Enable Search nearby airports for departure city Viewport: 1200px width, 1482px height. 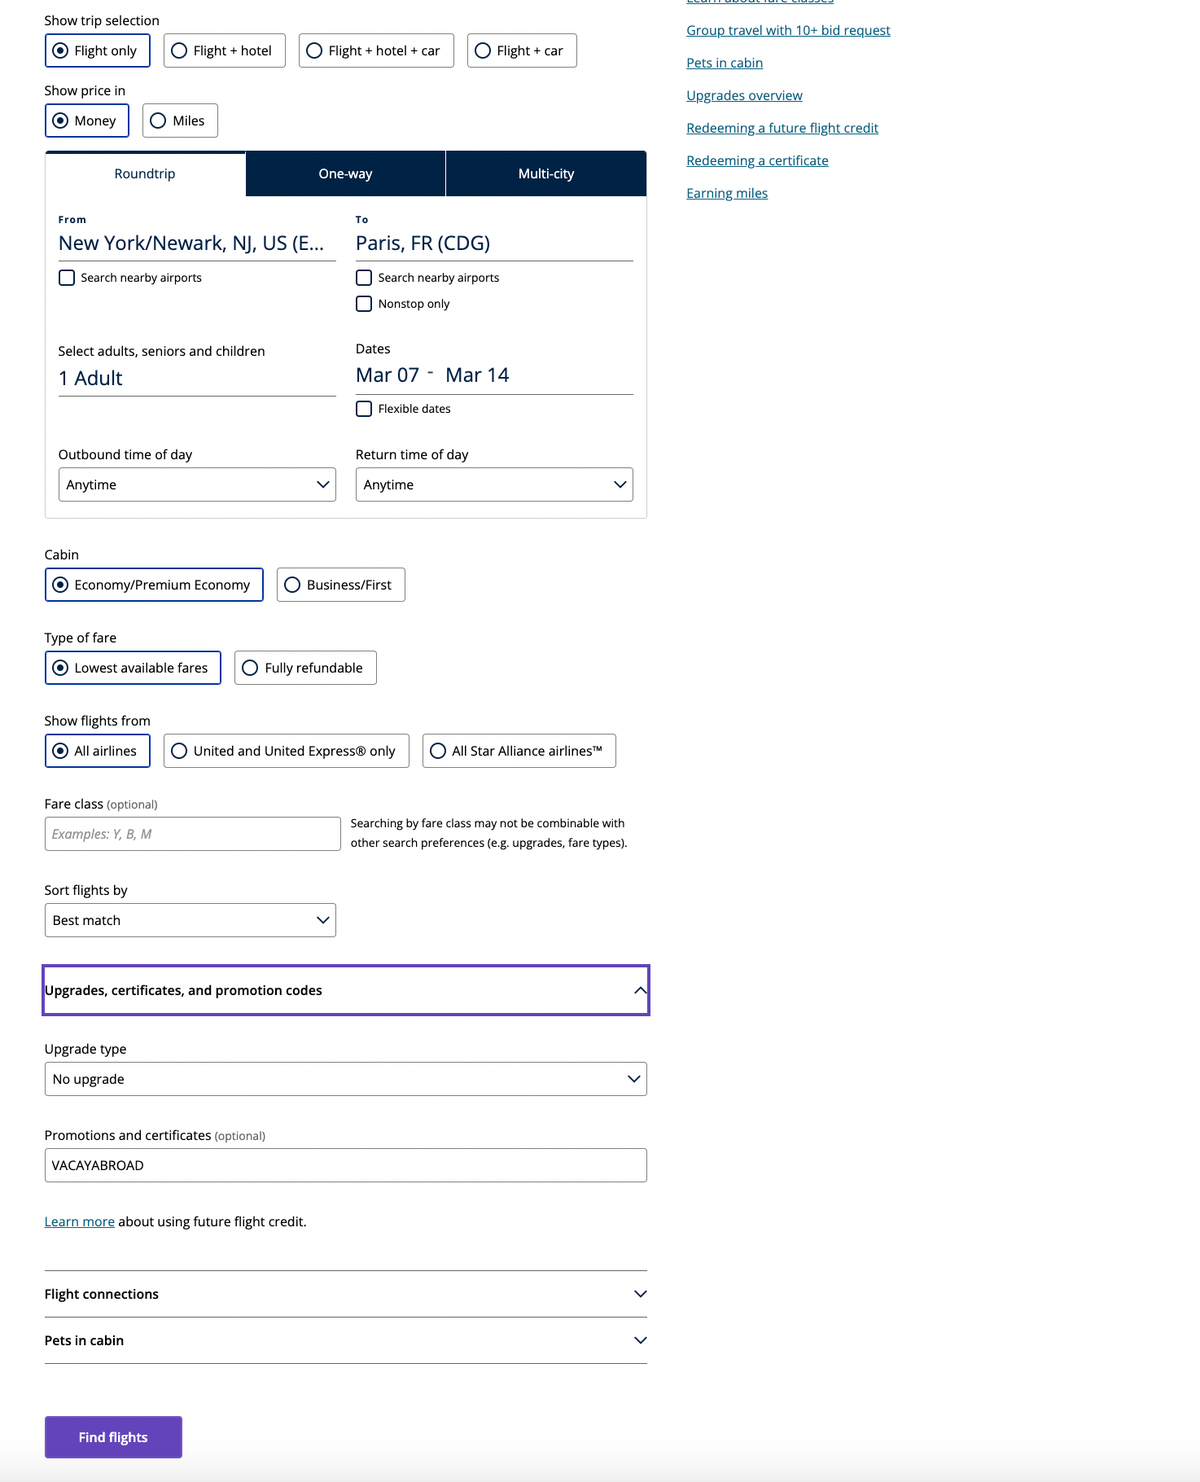click(67, 277)
